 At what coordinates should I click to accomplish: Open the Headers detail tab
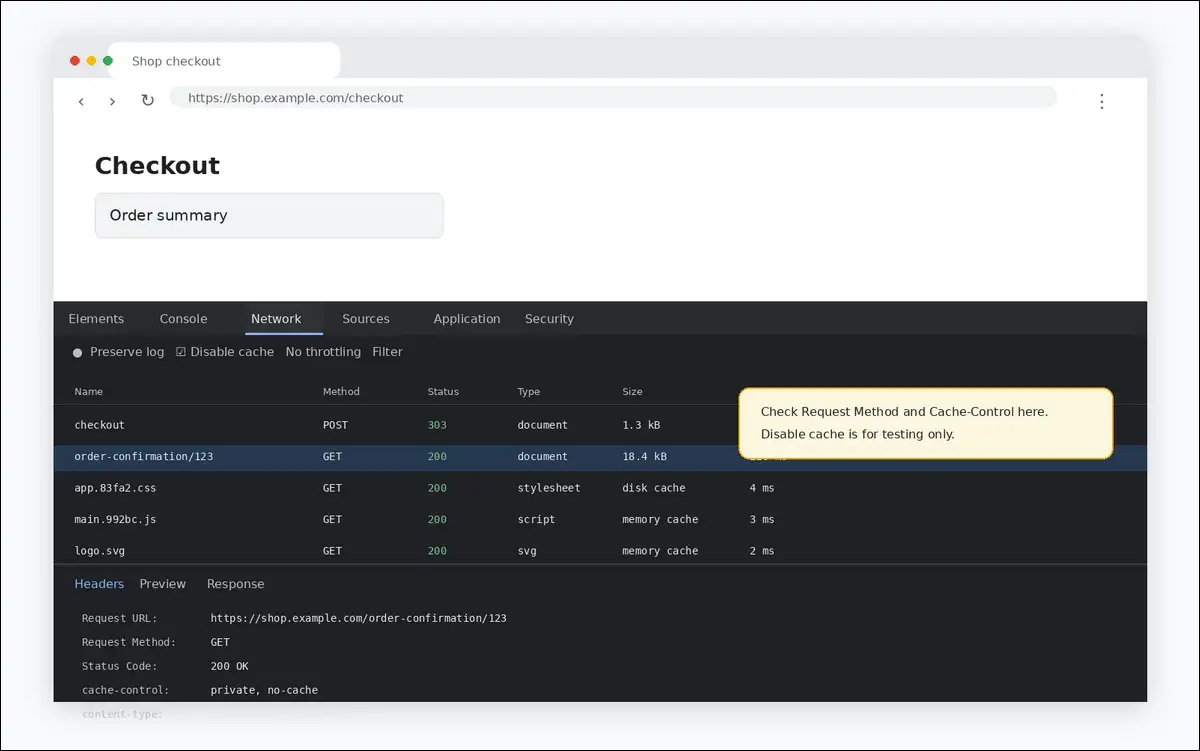click(99, 584)
